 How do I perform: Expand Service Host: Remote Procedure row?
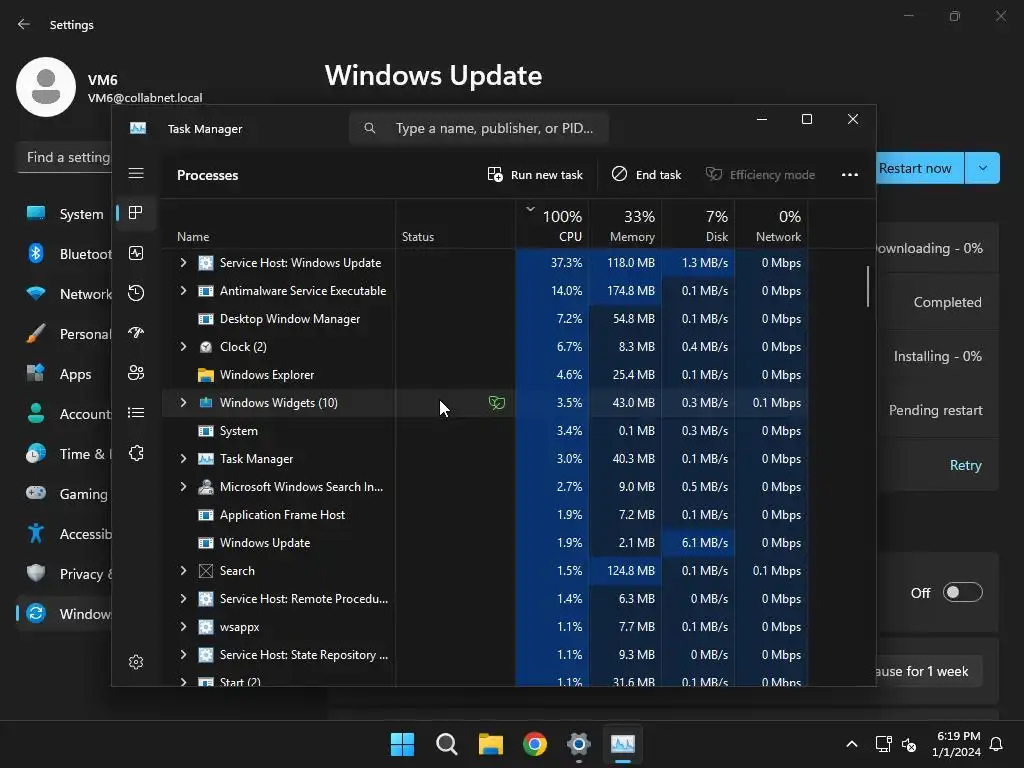coord(184,599)
